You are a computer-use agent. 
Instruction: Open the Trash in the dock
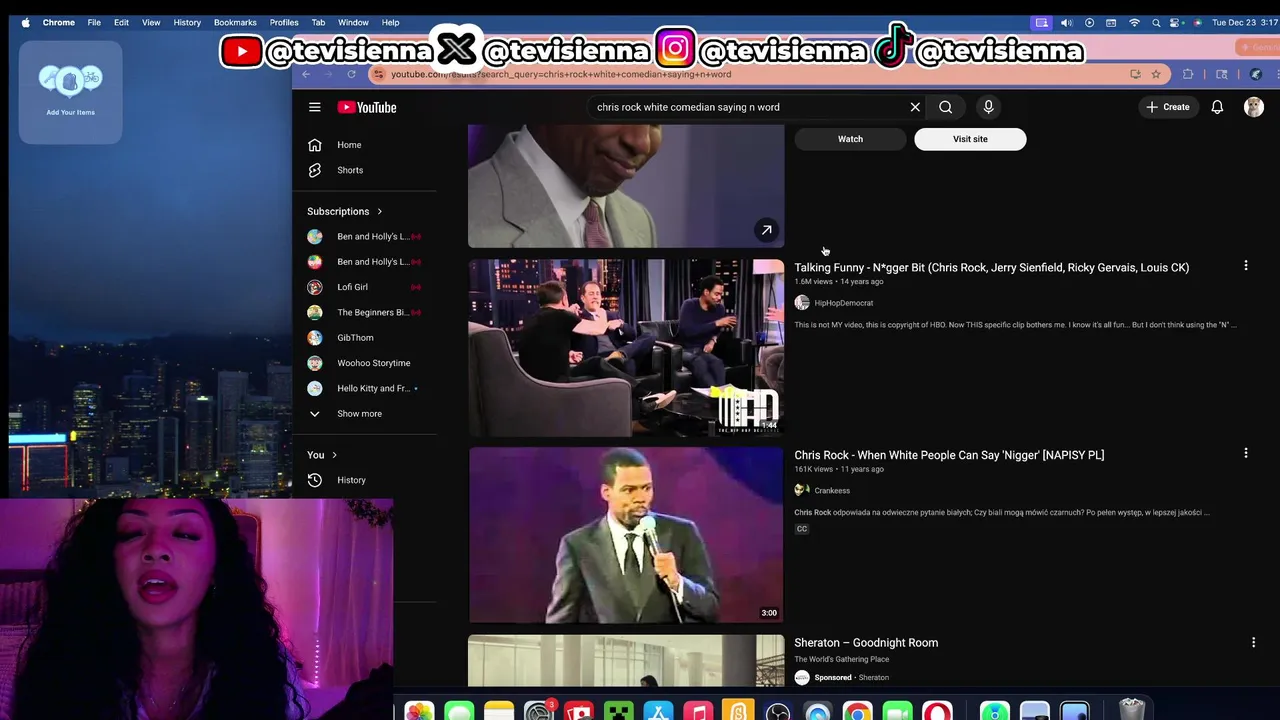1131,711
